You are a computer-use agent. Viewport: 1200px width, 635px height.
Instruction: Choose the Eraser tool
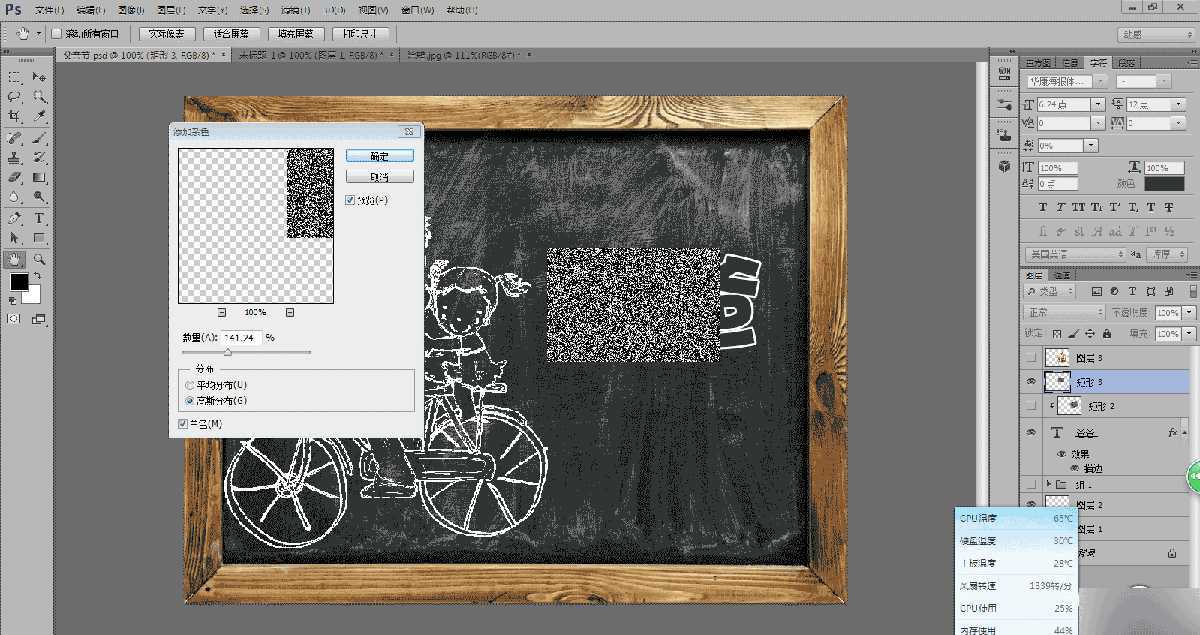click(x=15, y=177)
